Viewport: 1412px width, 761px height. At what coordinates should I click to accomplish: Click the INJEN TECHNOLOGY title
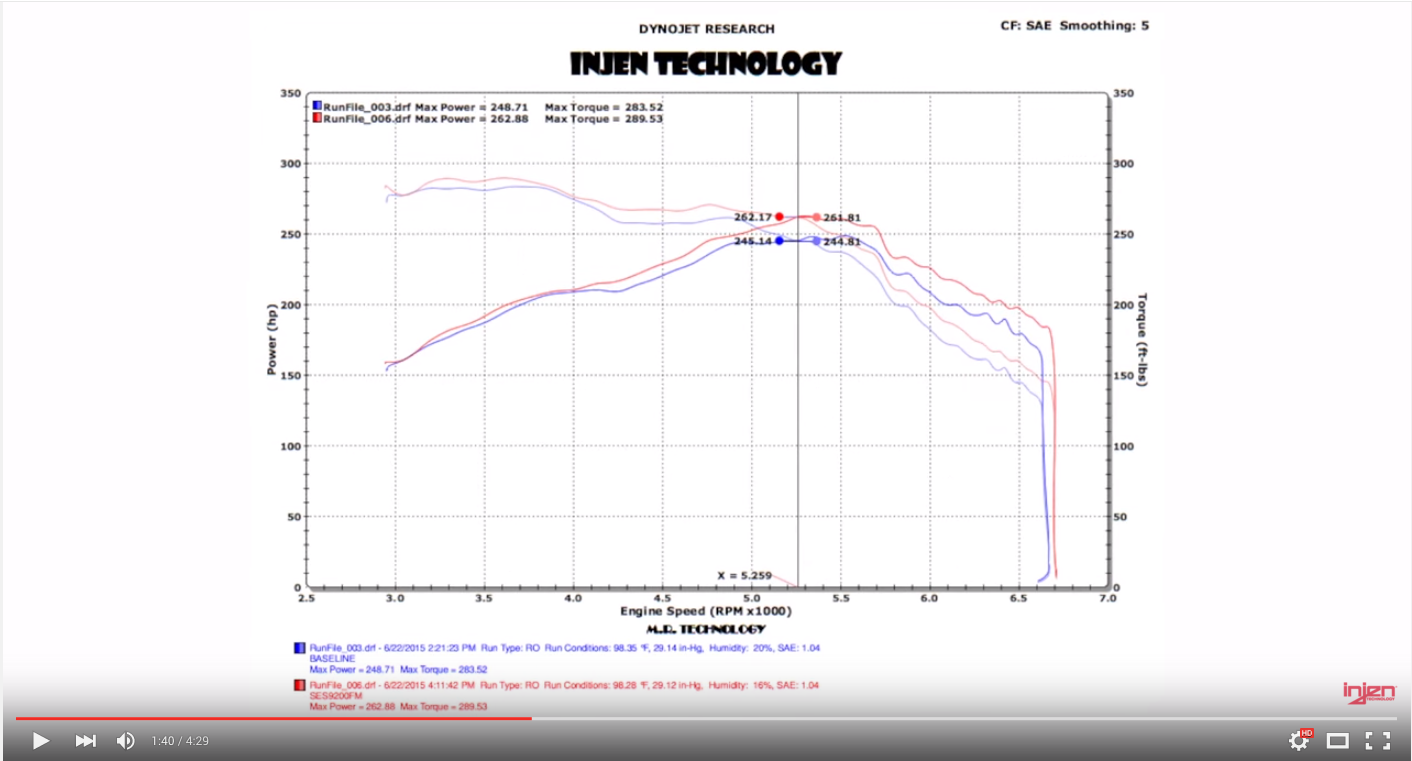(x=706, y=62)
